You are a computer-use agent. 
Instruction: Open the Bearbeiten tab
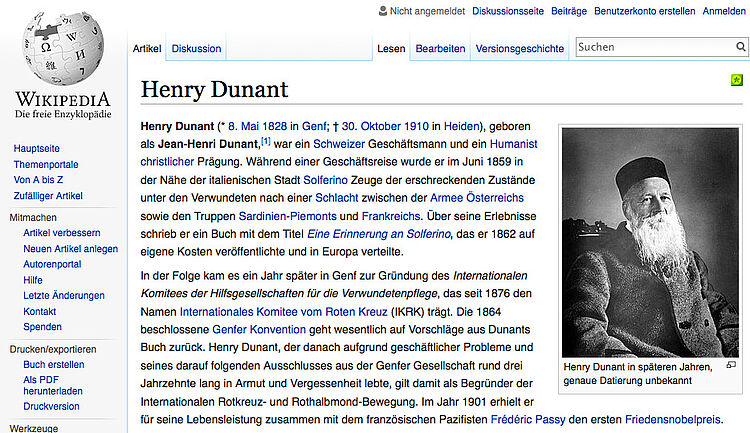click(x=440, y=48)
